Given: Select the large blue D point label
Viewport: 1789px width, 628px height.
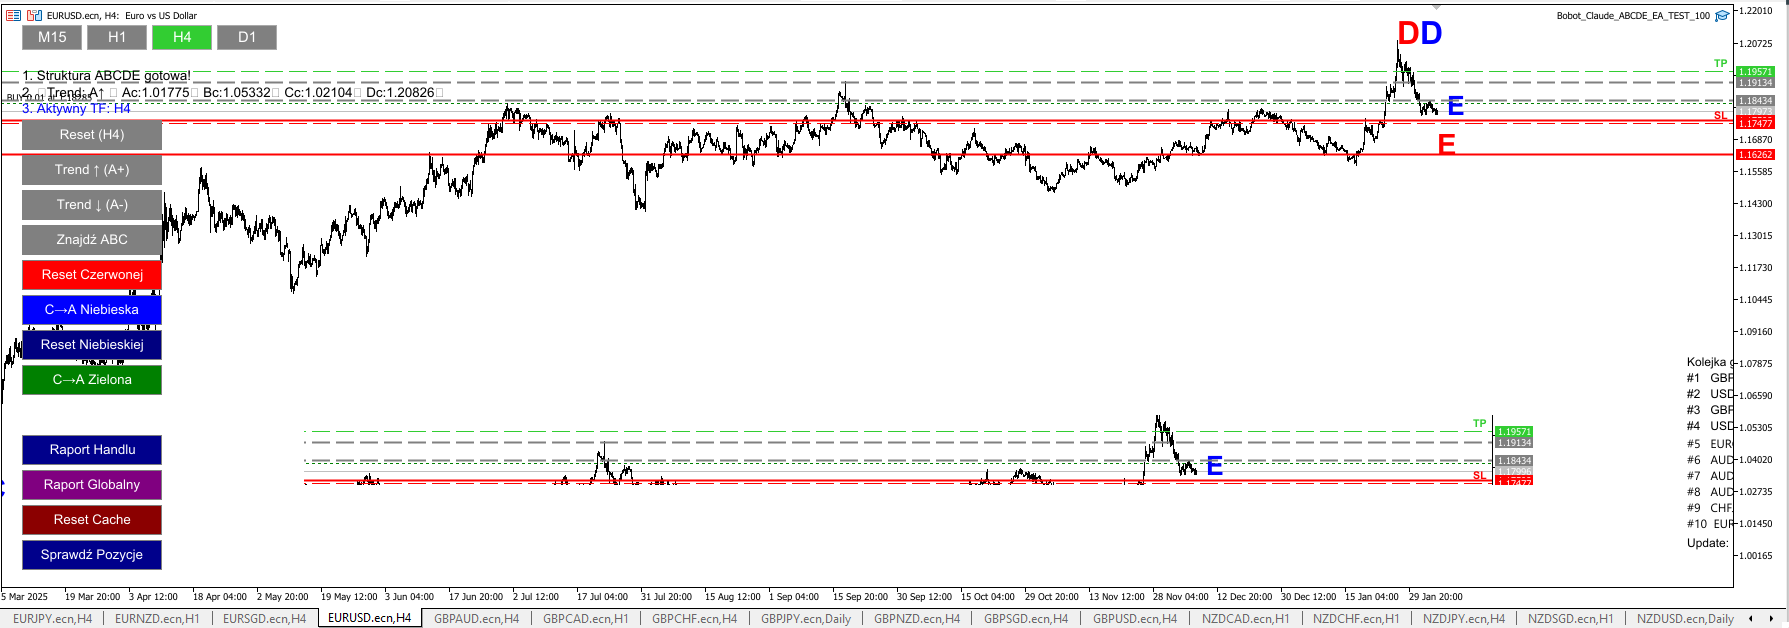Looking at the screenshot, I should 1431,33.
